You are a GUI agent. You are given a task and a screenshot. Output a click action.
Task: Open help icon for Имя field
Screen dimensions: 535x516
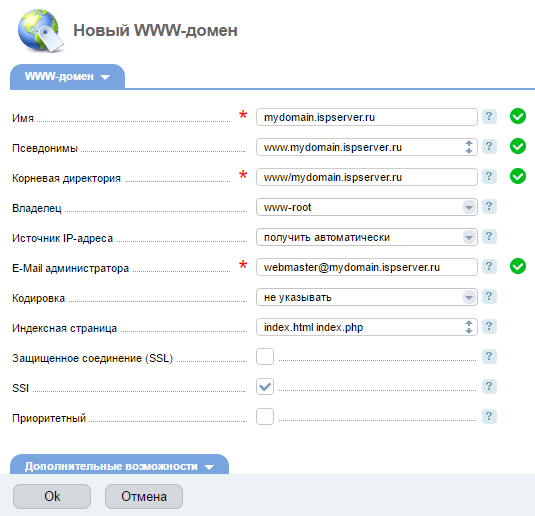[489, 117]
